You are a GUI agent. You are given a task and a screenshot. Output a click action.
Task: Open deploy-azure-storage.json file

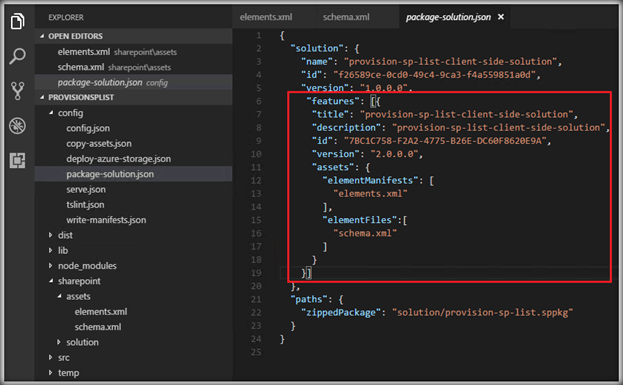[x=118, y=159]
